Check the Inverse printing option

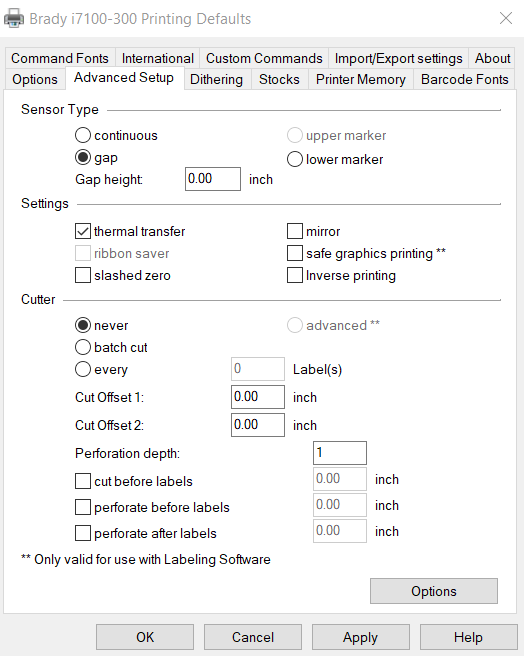point(295,275)
